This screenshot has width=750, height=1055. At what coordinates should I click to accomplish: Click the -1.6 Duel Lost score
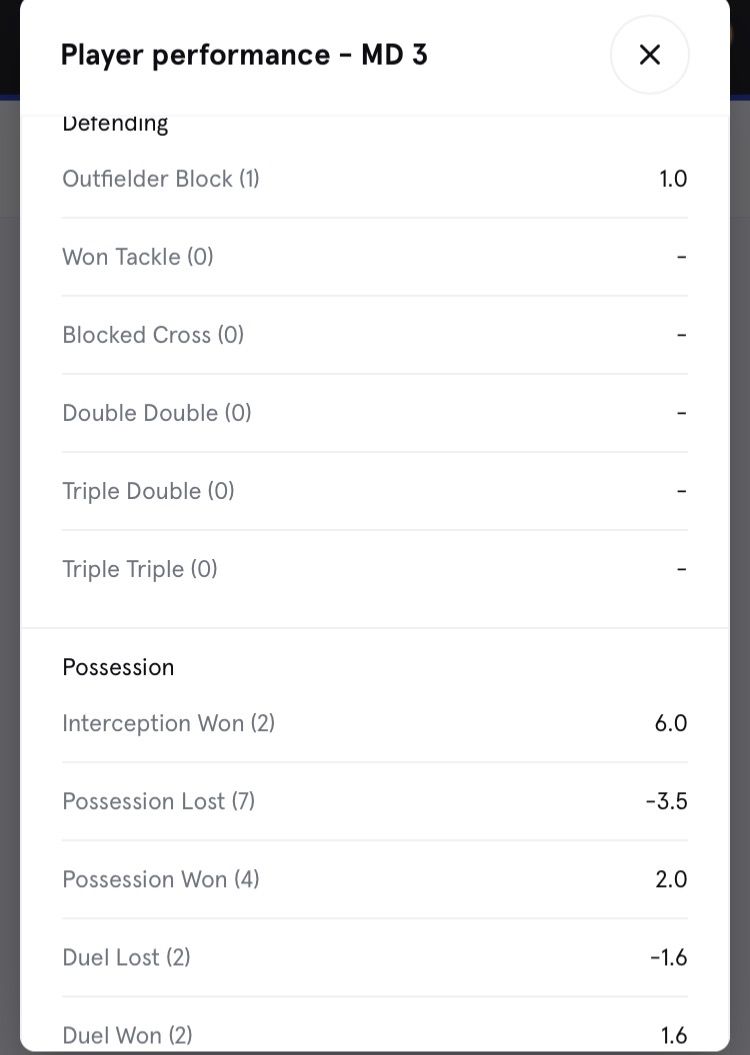(x=668, y=957)
